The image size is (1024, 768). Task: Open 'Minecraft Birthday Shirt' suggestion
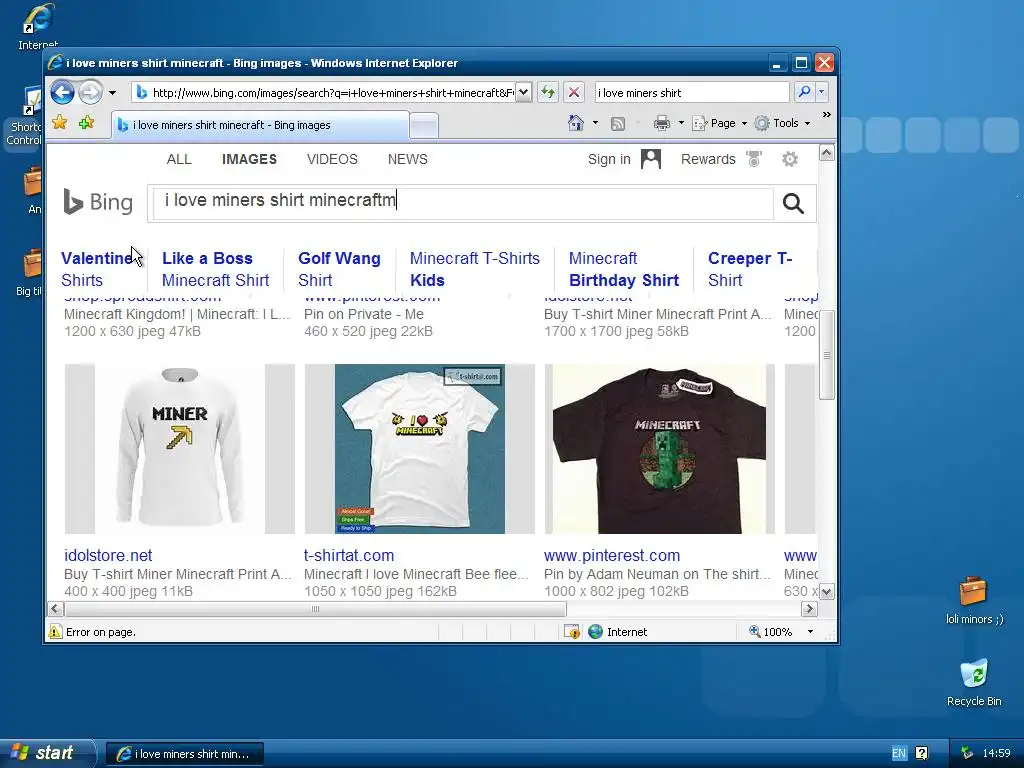coord(624,269)
